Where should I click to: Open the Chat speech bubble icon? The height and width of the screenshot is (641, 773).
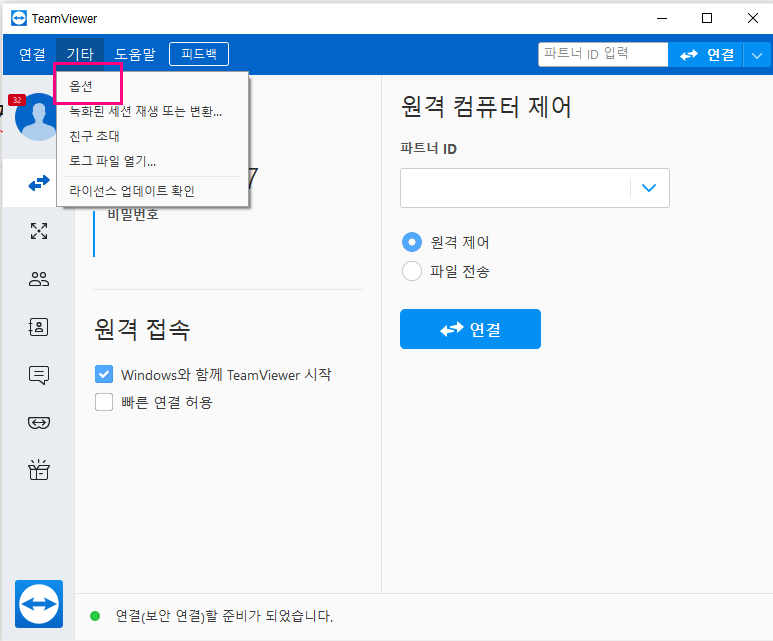[39, 375]
